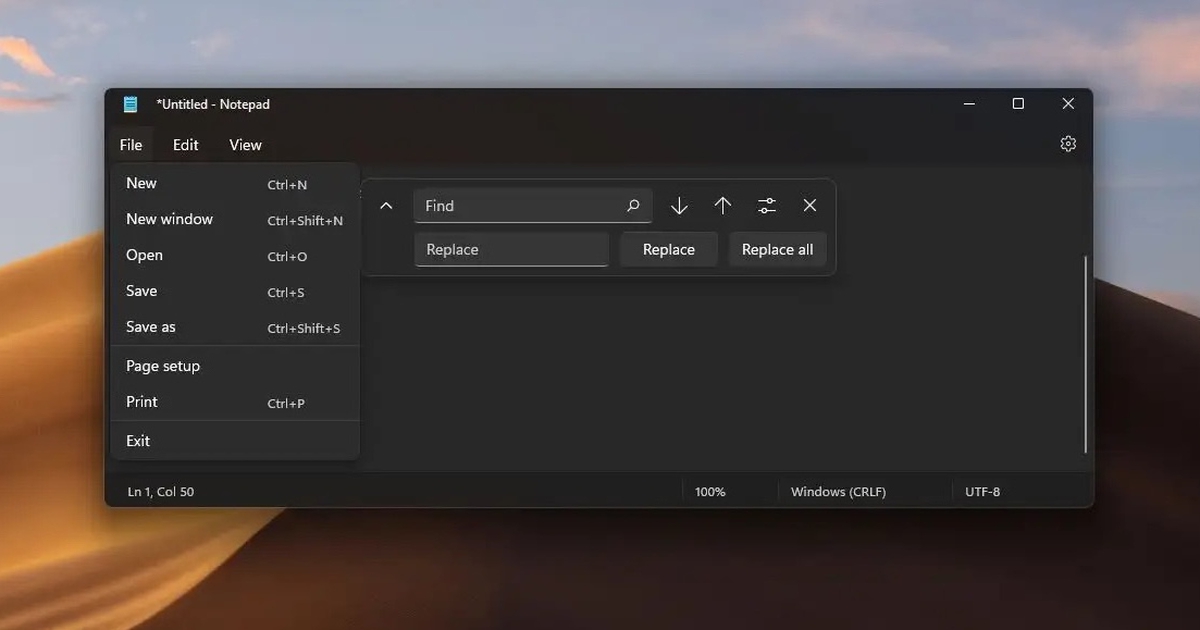The image size is (1200, 630).
Task: Open the File menu
Action: point(131,145)
